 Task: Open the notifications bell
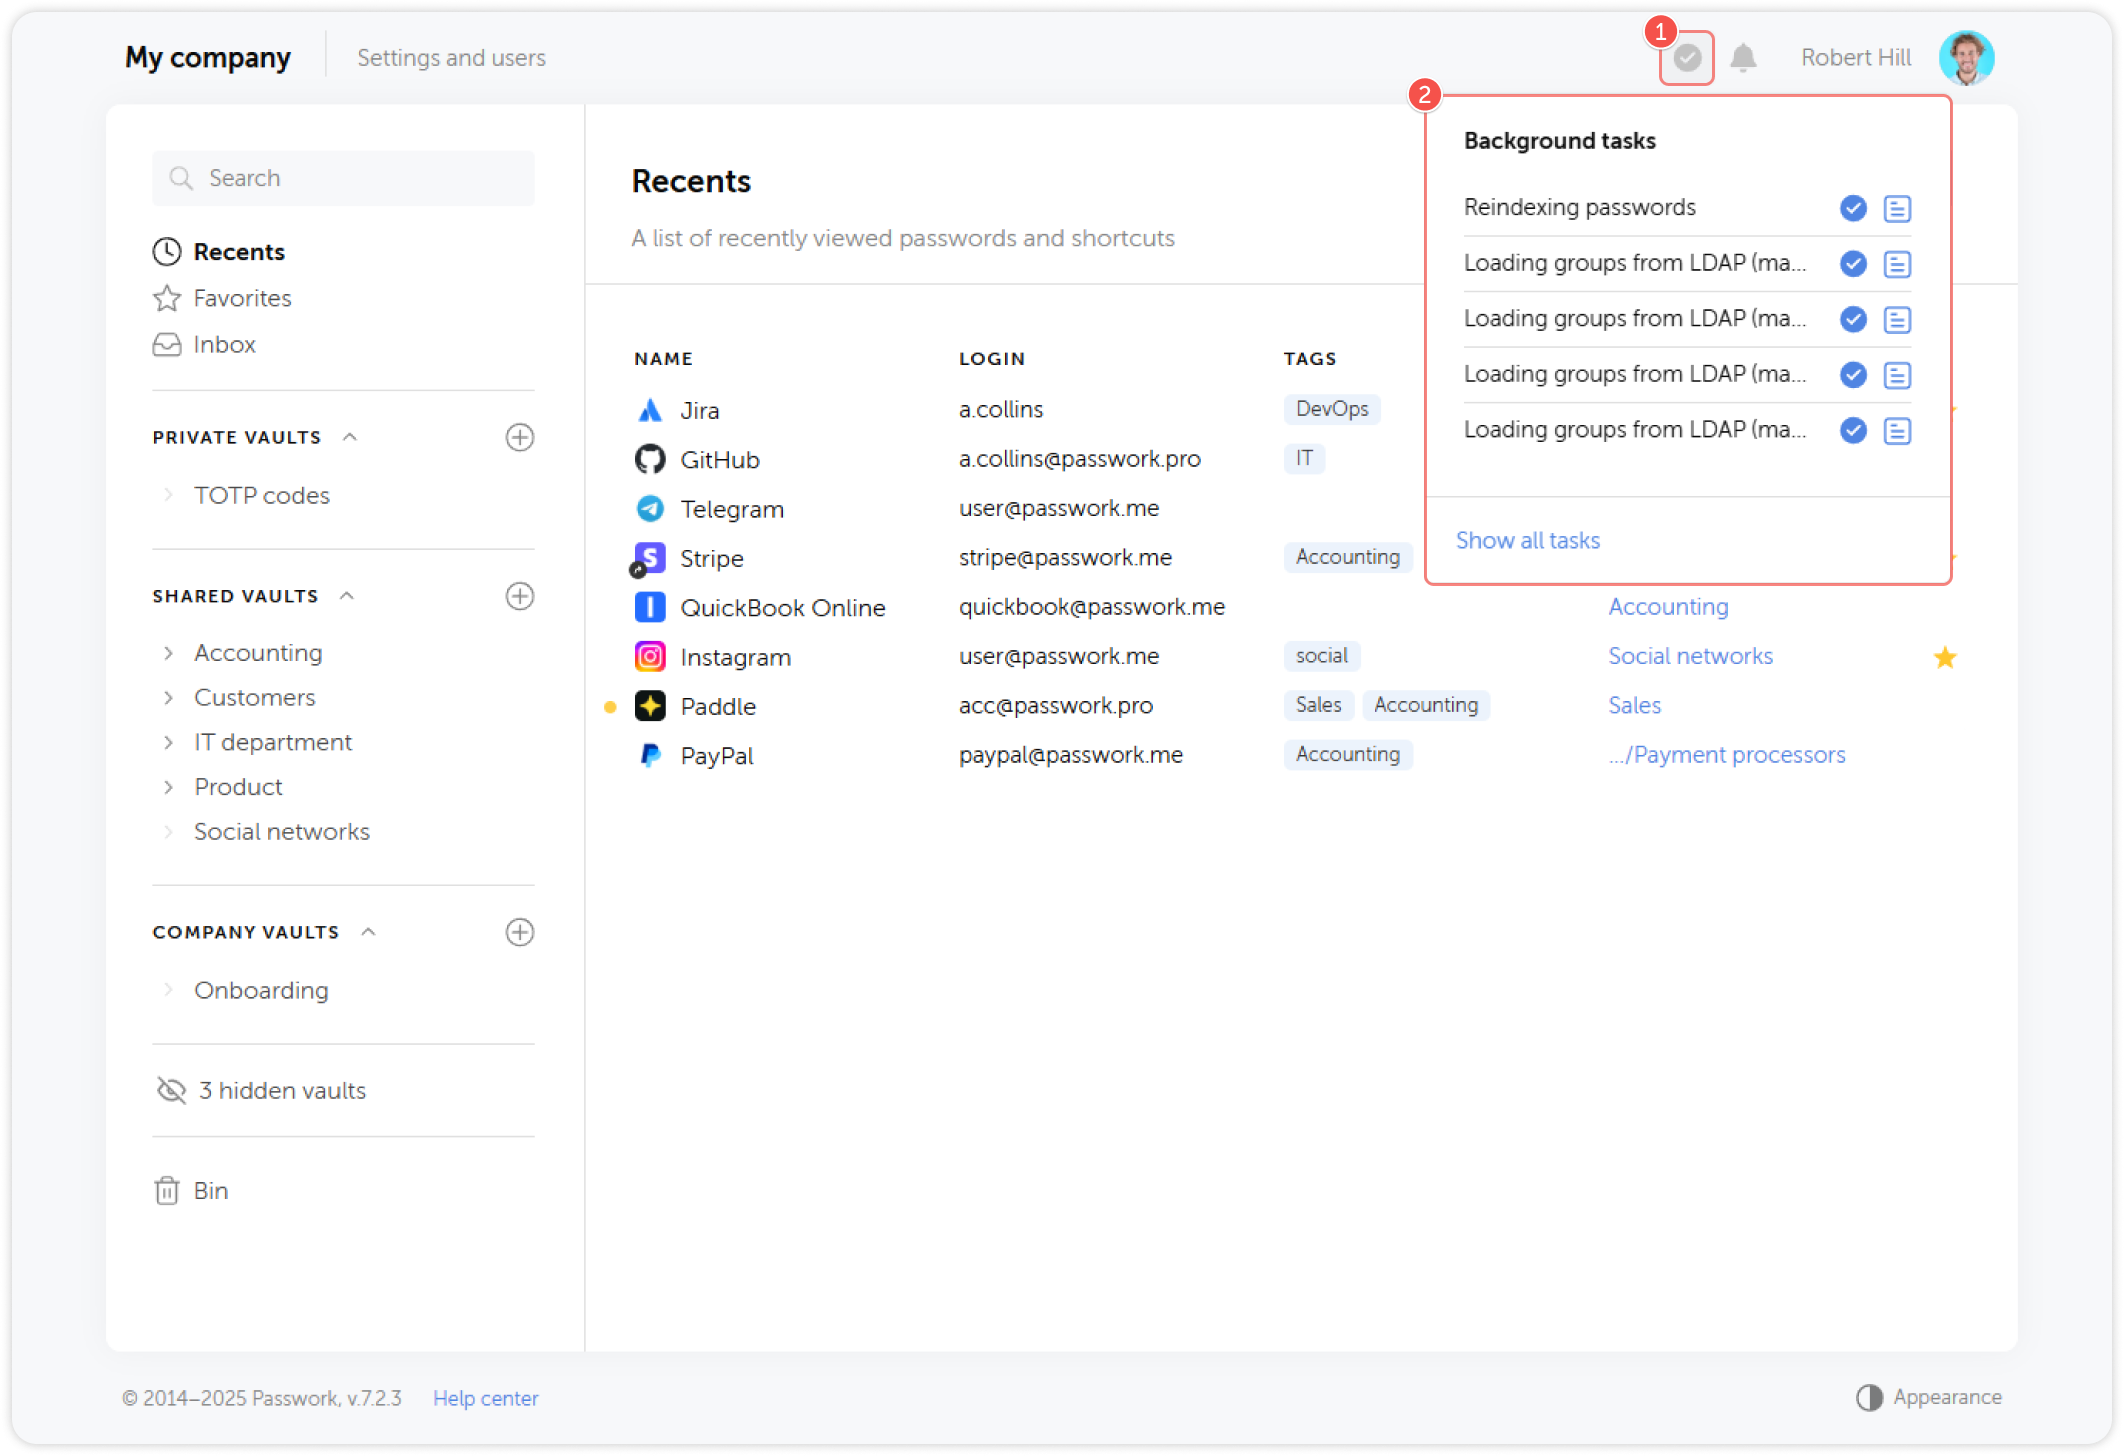click(x=1743, y=58)
